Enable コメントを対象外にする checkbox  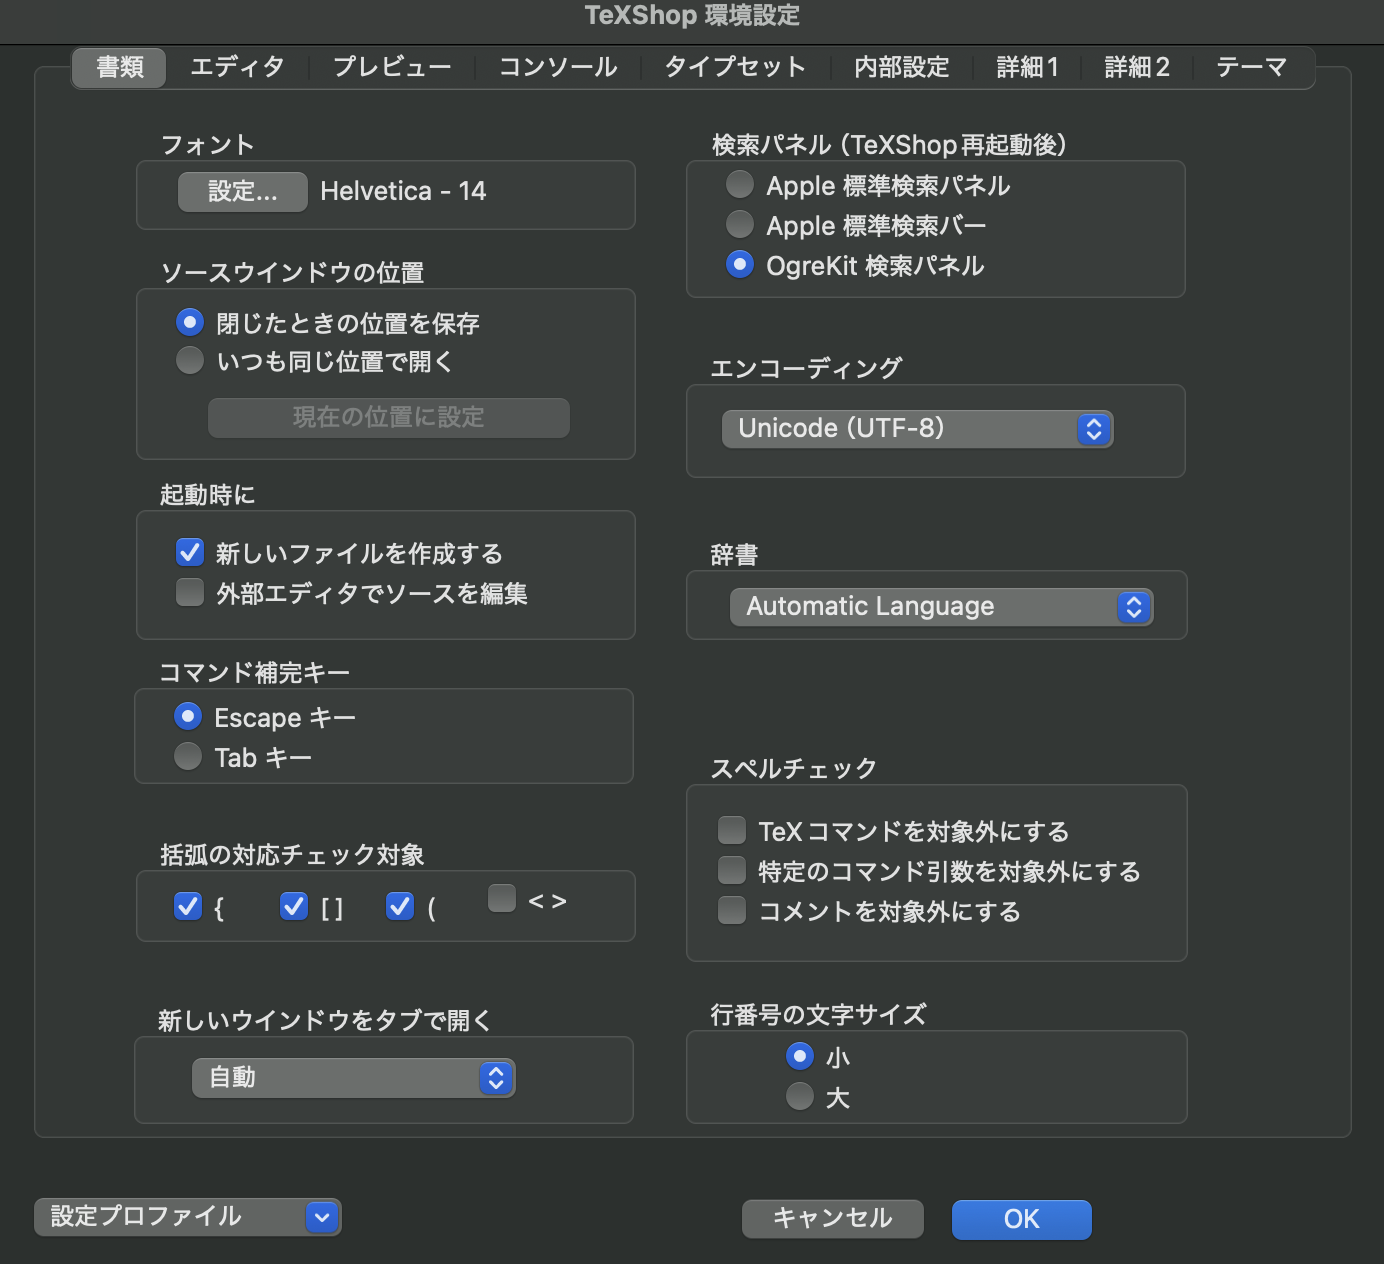732,910
